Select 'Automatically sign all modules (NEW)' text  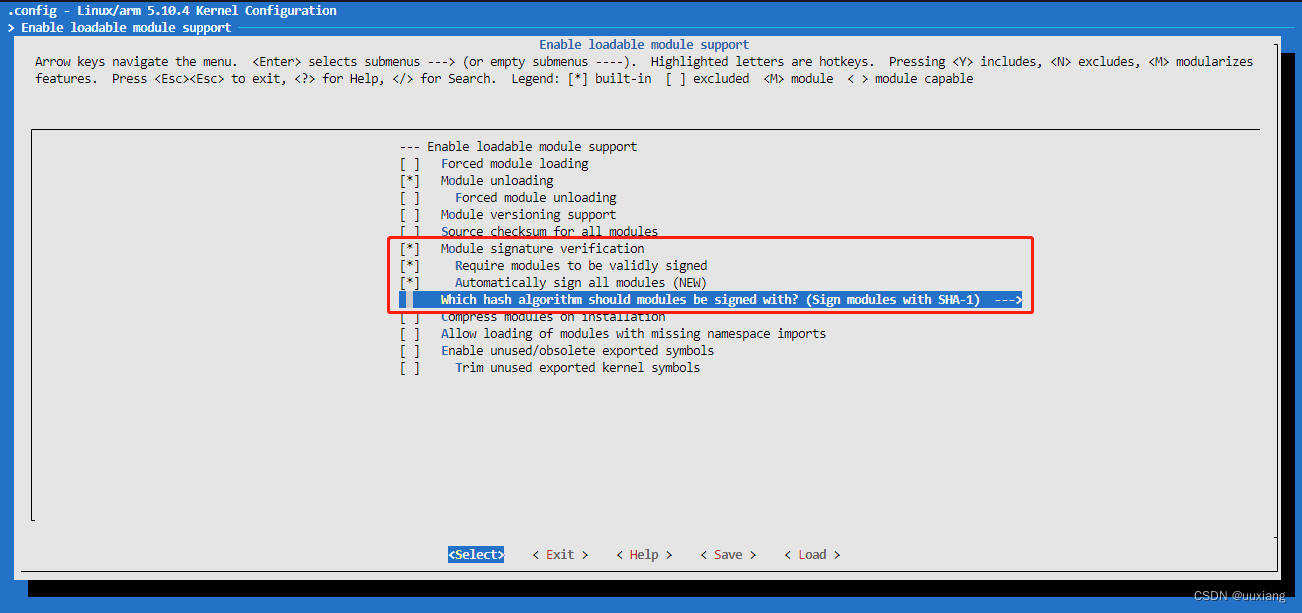[x=581, y=283]
